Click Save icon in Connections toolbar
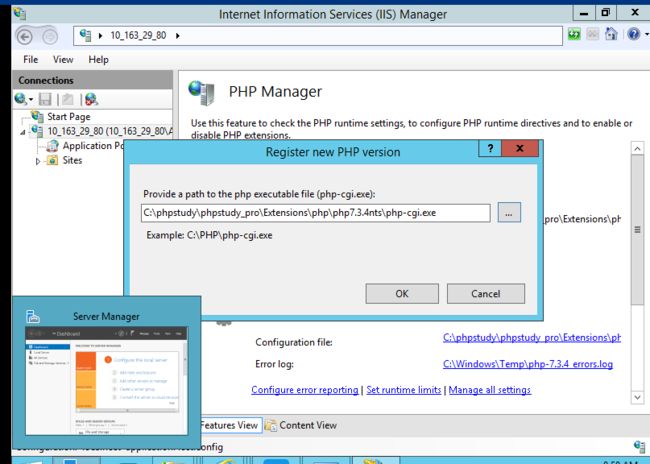Image resolution: width=650 pixels, height=464 pixels. pos(45,99)
